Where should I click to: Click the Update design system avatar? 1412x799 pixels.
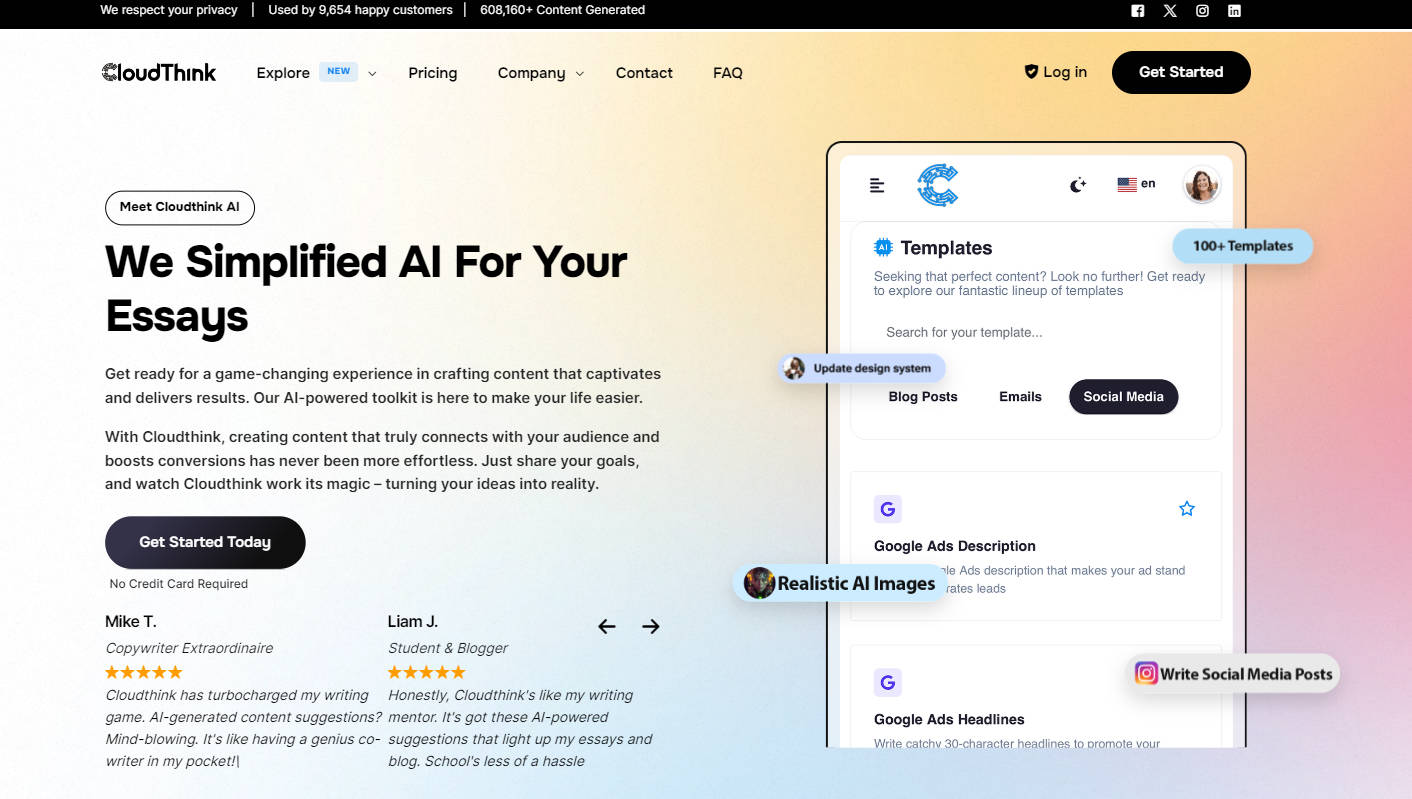[x=795, y=368]
